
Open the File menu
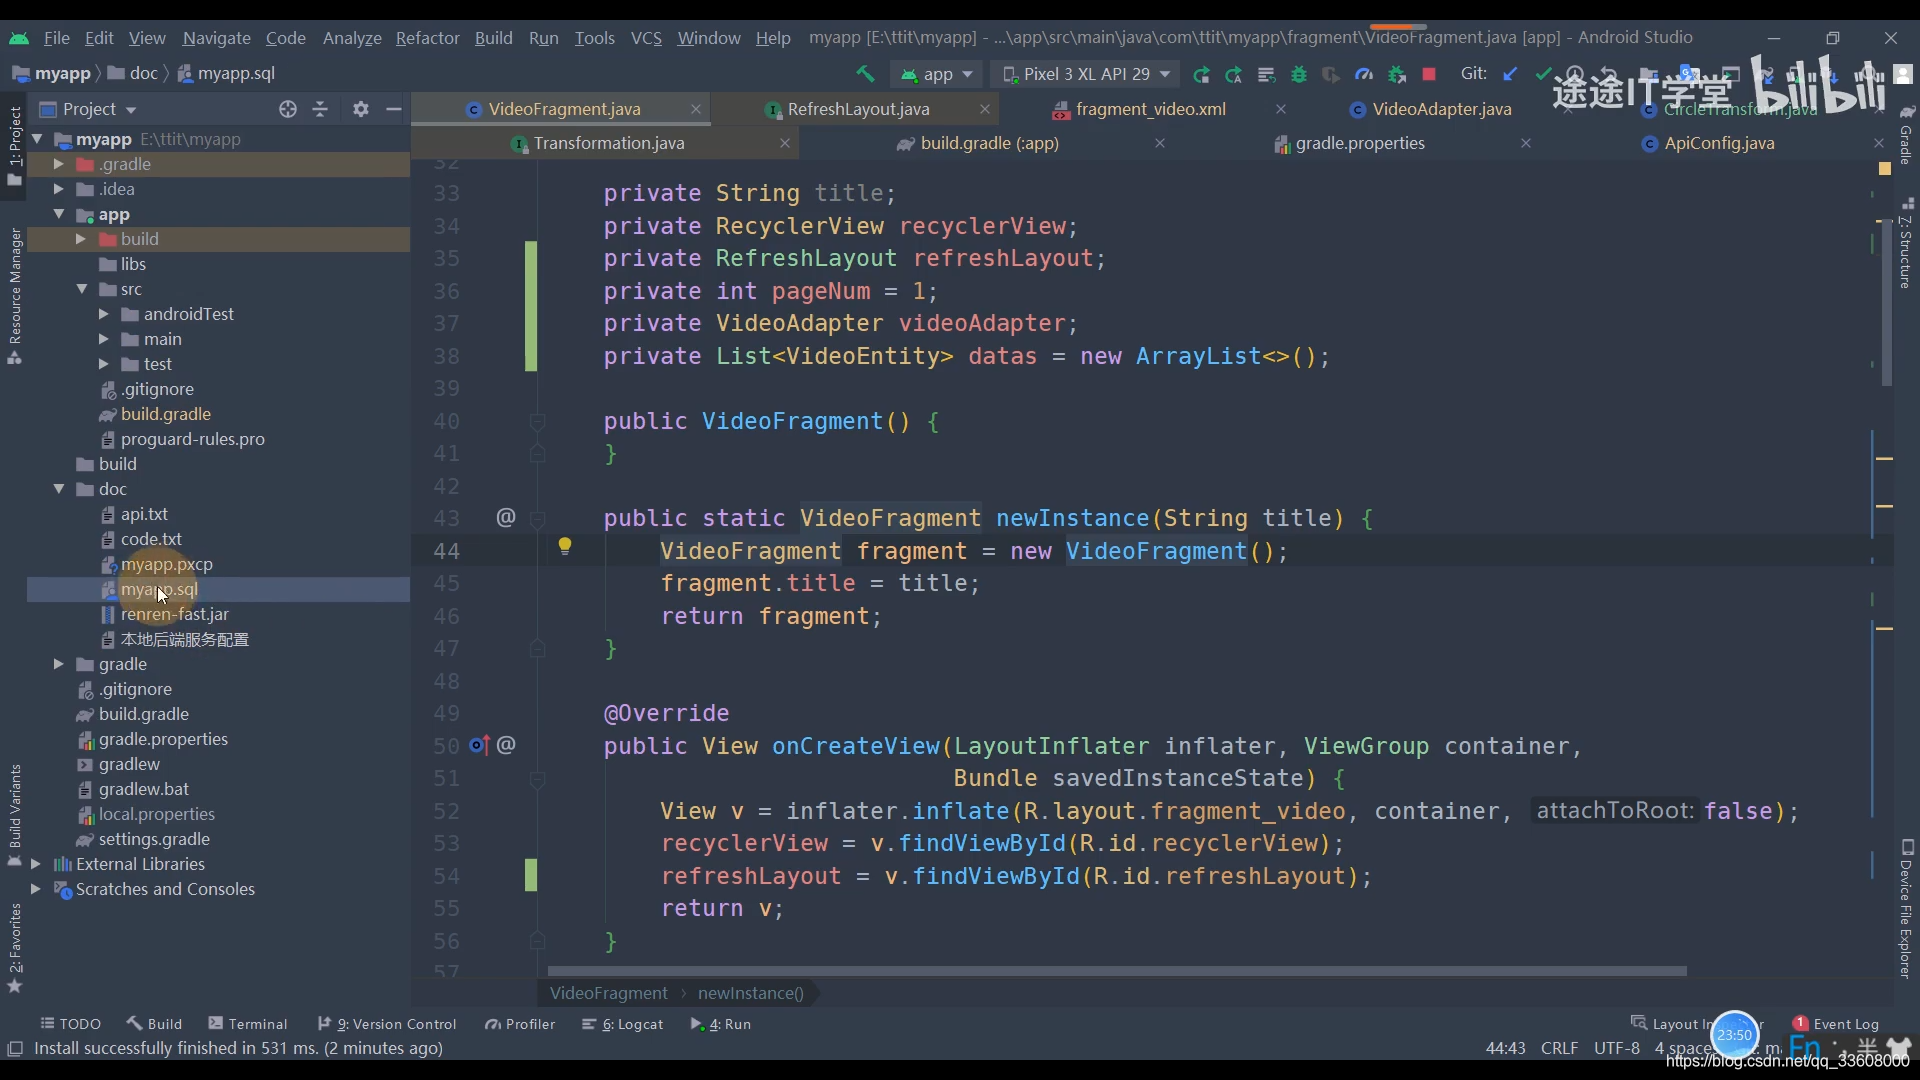[57, 37]
